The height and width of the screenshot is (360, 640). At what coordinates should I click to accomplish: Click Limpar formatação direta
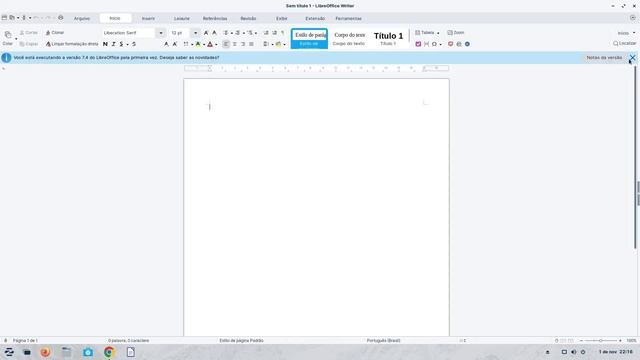[72, 44]
